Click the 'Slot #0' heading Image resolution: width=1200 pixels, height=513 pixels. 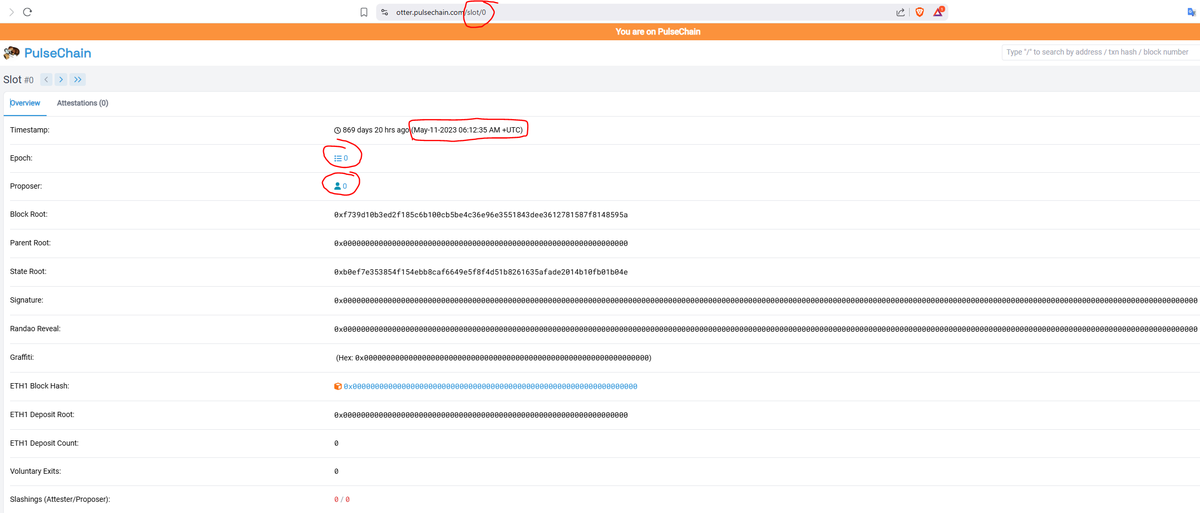19,80
